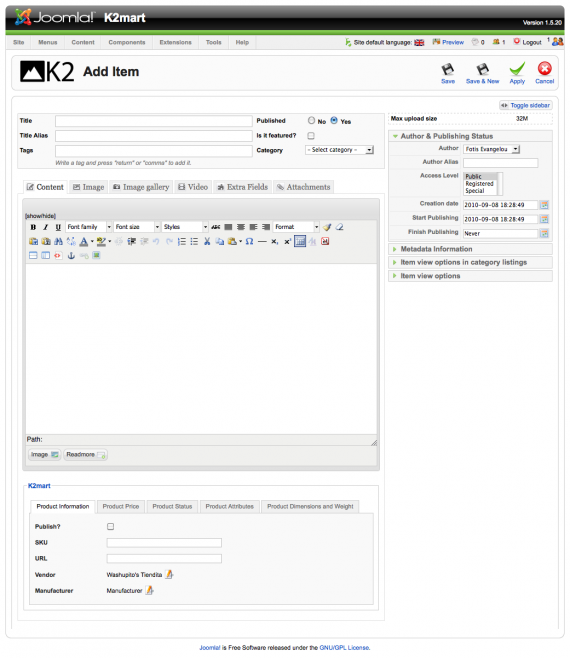The image size is (570, 658).
Task: Collapse the Author & Publishing Status section
Action: (x=470, y=136)
